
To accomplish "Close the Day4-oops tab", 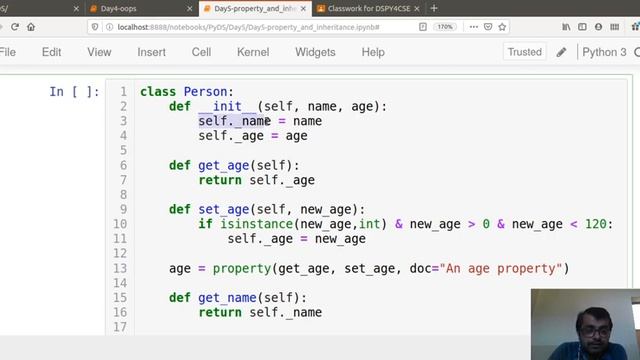I will click(189, 9).
